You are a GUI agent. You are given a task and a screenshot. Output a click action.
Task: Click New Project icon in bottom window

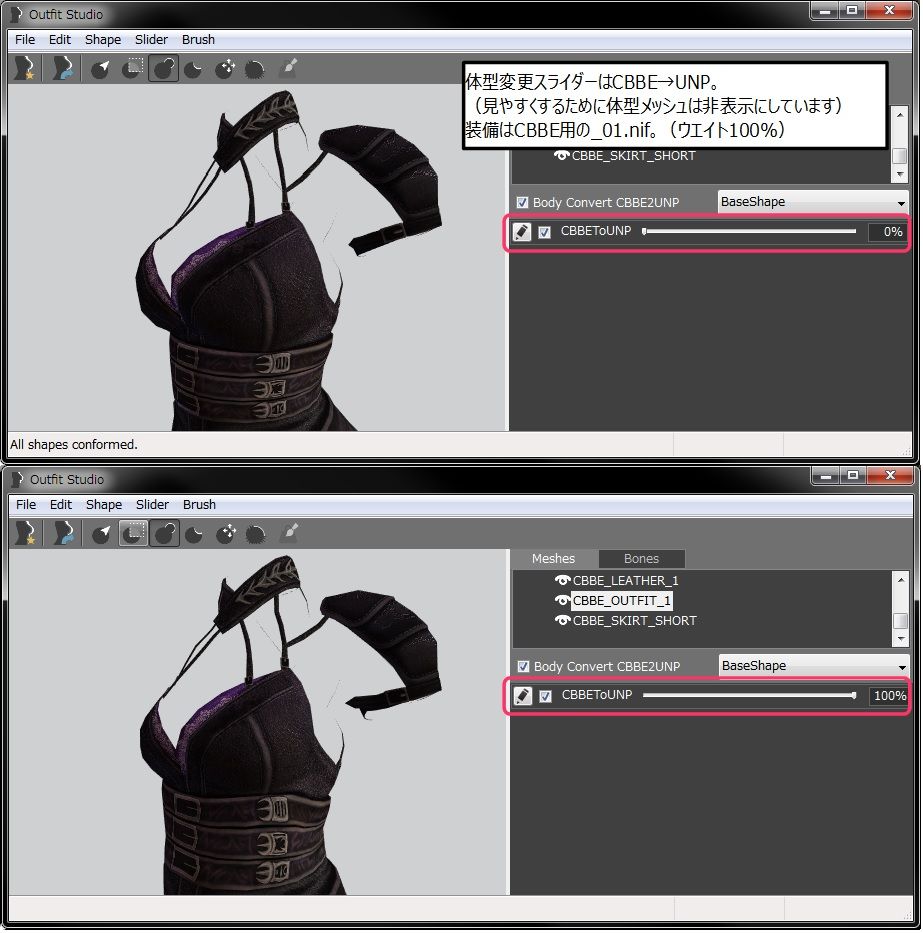click(x=26, y=534)
